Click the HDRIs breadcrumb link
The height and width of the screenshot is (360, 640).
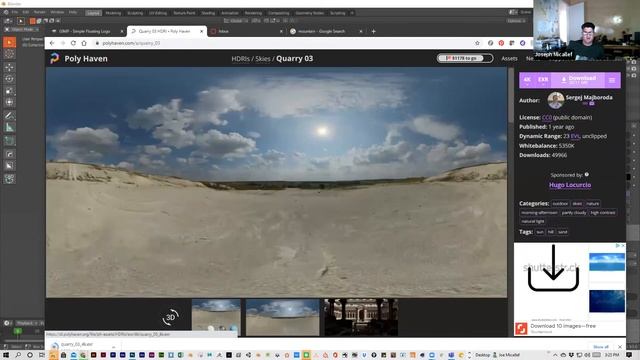point(240,59)
